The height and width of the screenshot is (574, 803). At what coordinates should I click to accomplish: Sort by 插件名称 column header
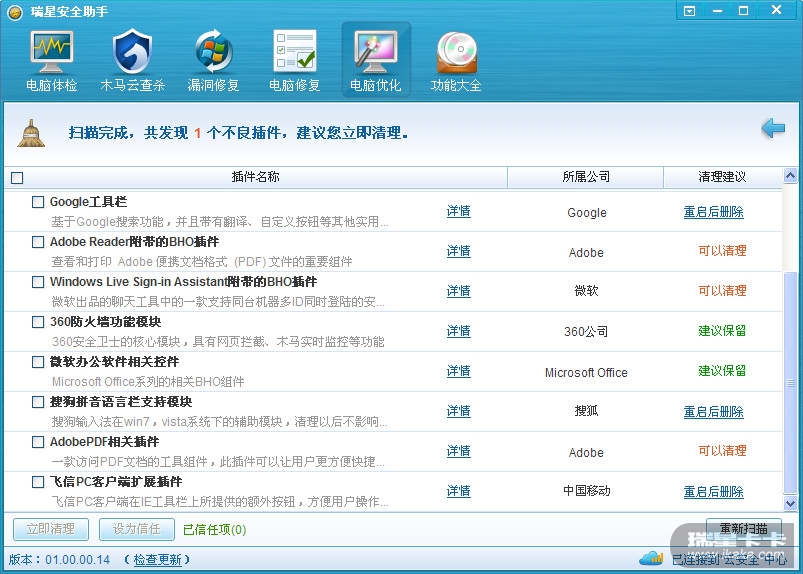click(256, 177)
